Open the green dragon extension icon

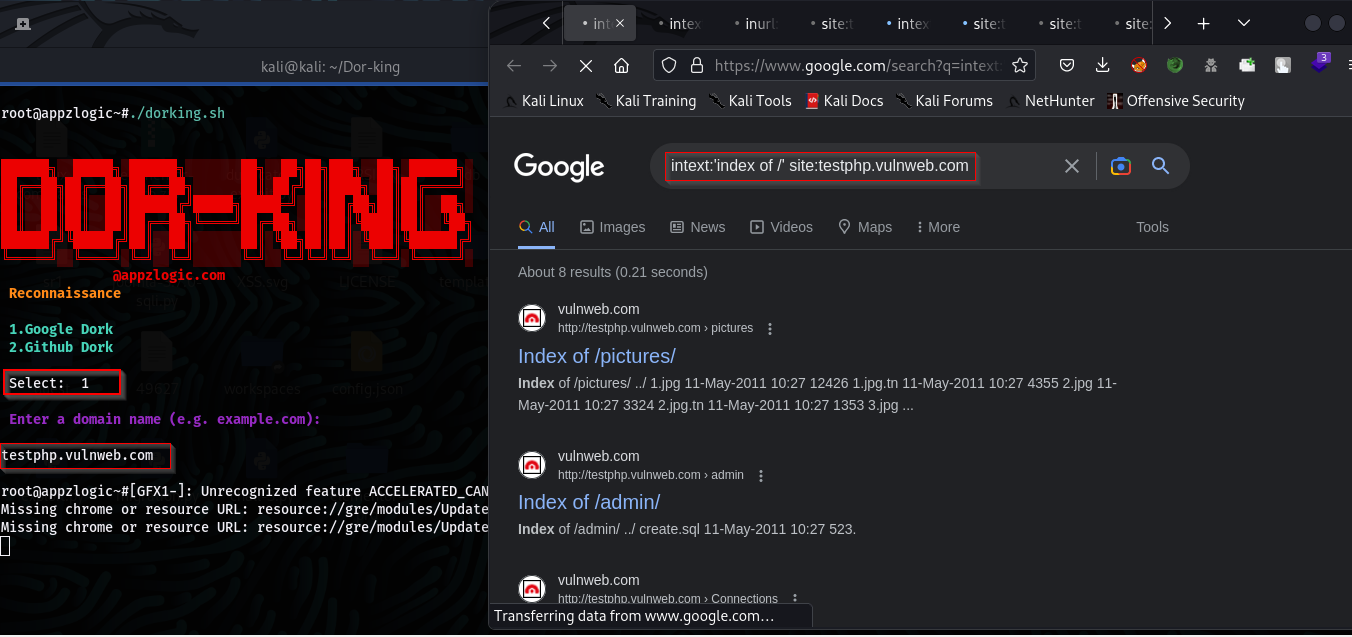[x=1174, y=66]
